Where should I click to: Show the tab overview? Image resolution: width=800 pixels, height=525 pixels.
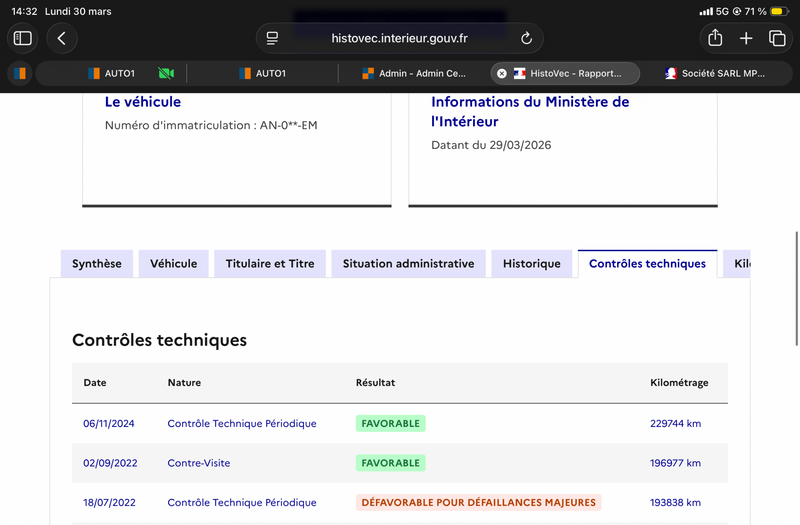(x=777, y=38)
